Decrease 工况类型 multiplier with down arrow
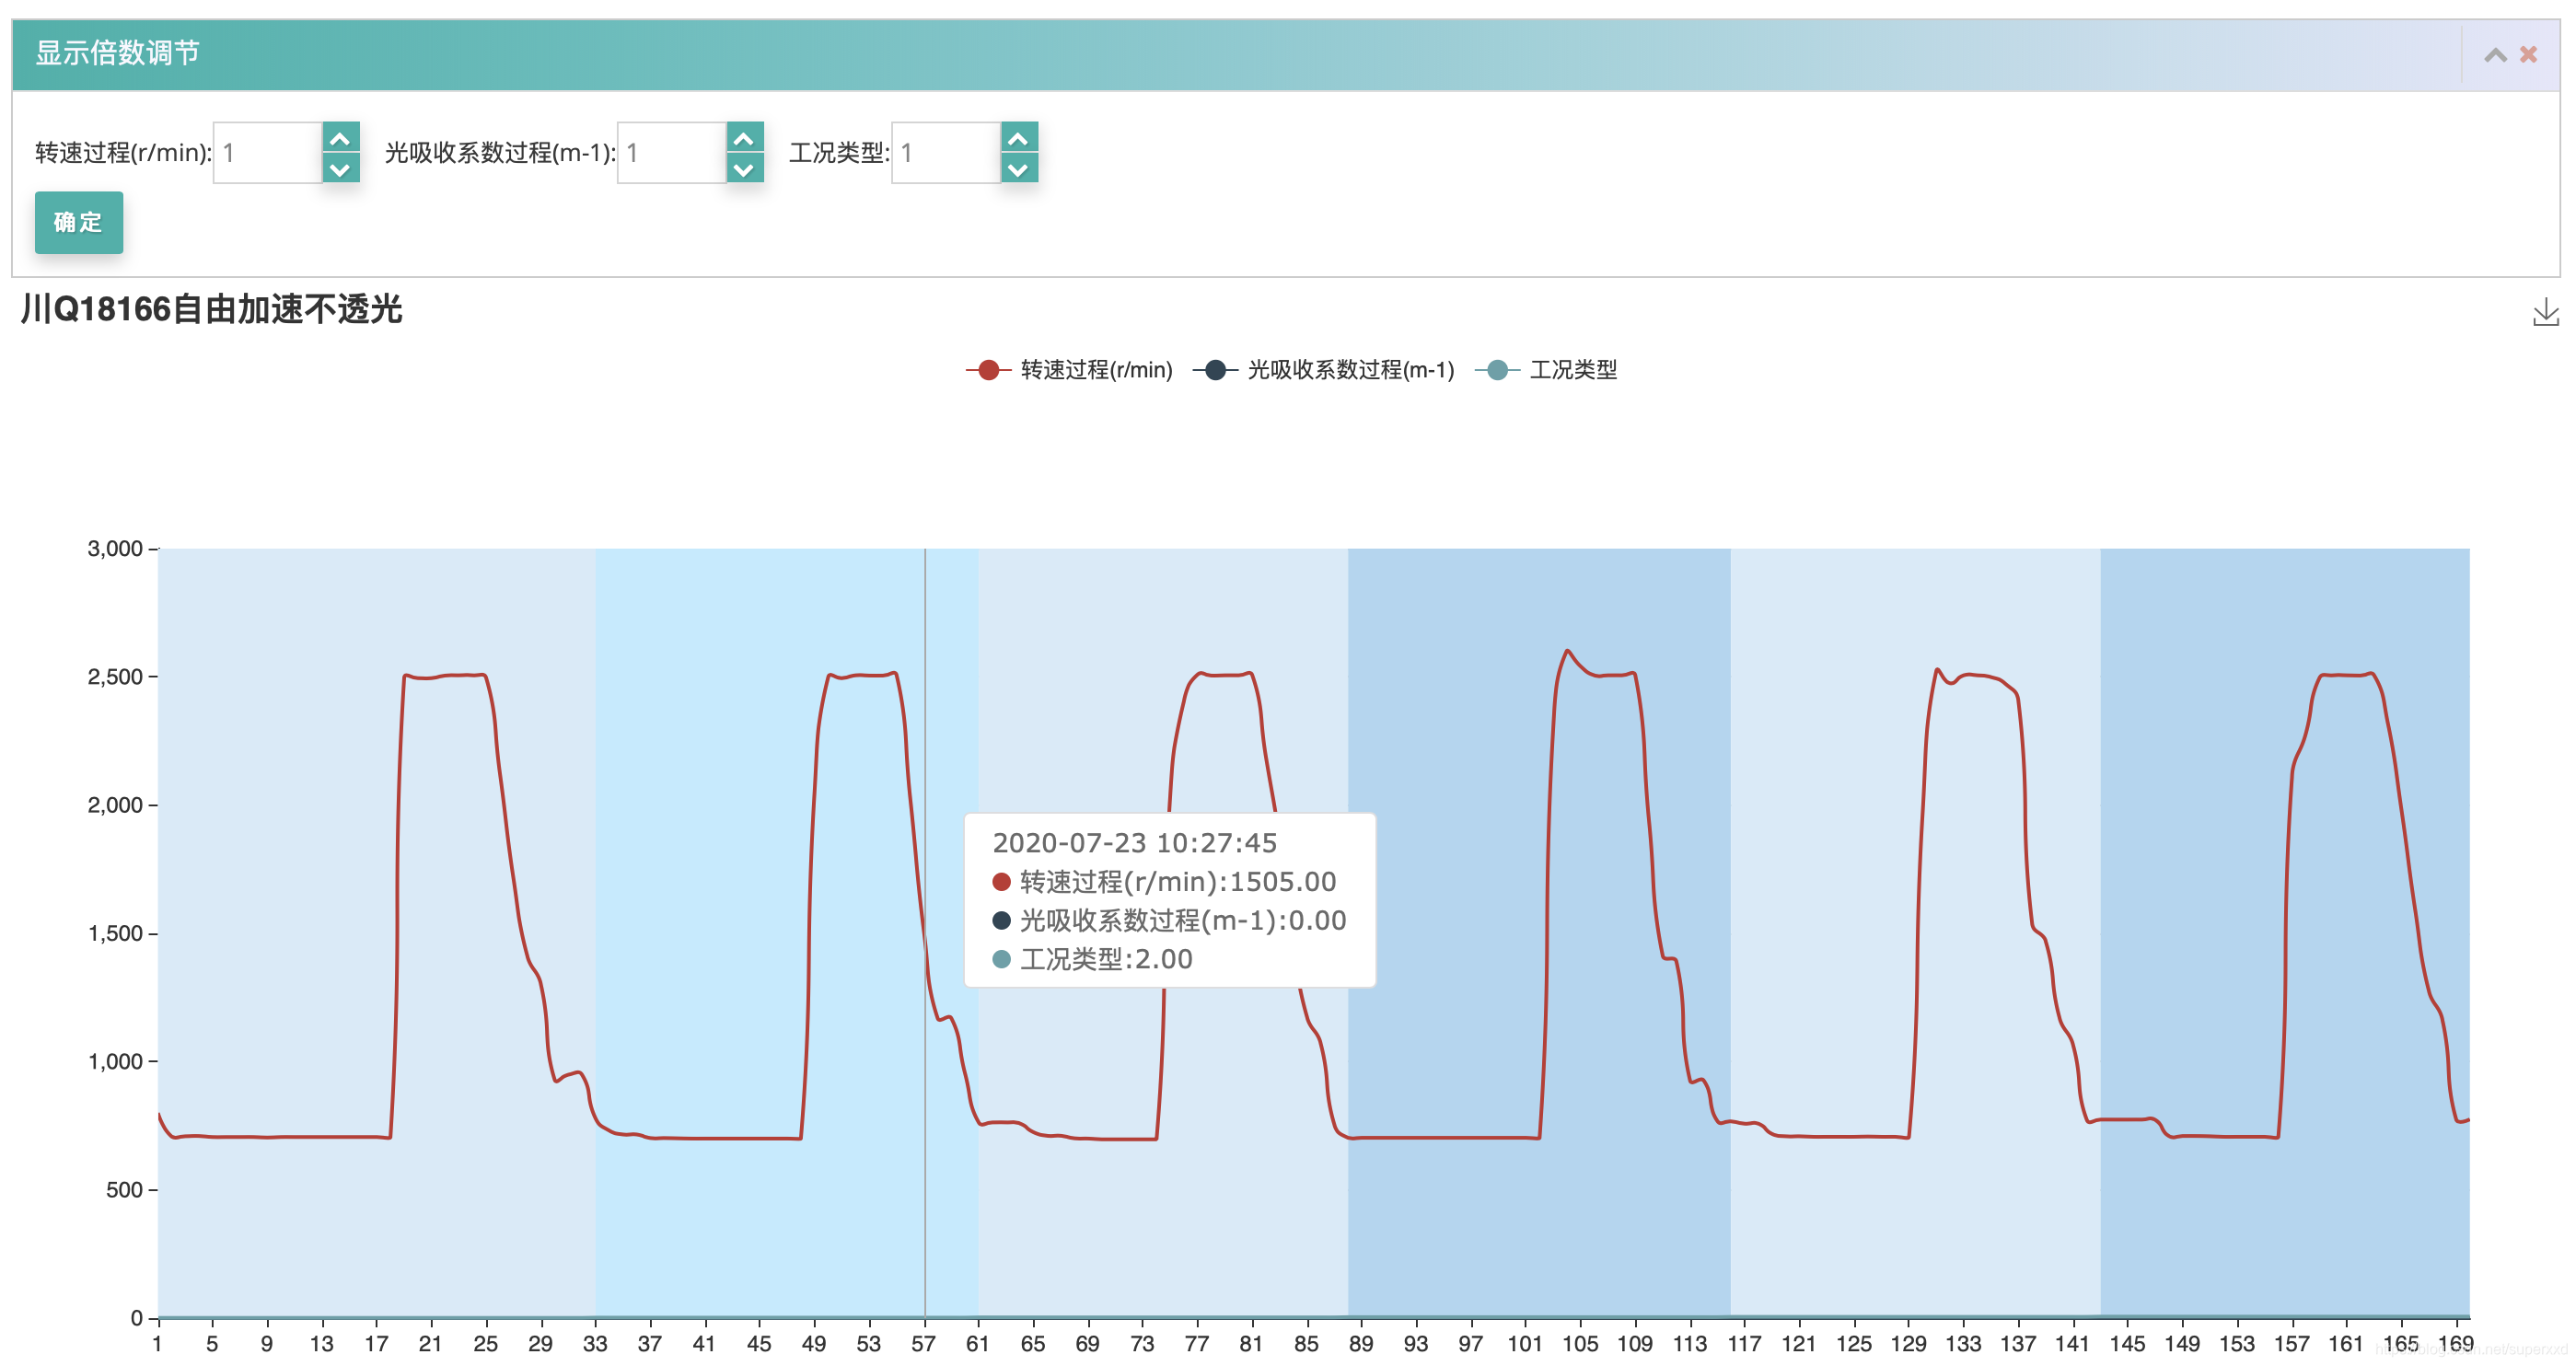This screenshot has width=2576, height=1366. pyautogui.click(x=1018, y=168)
